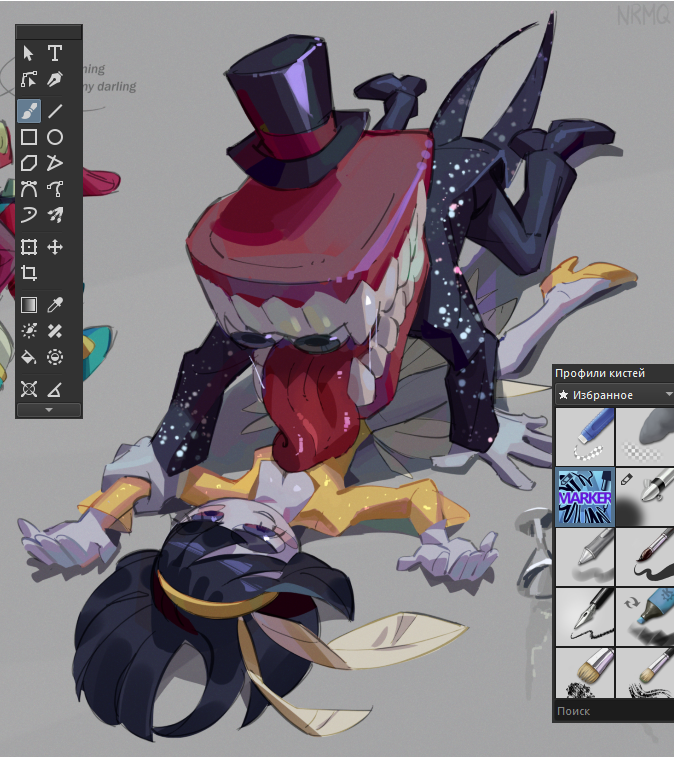
Task: Choose the blue marker preset with rotate badge
Action: point(645,617)
